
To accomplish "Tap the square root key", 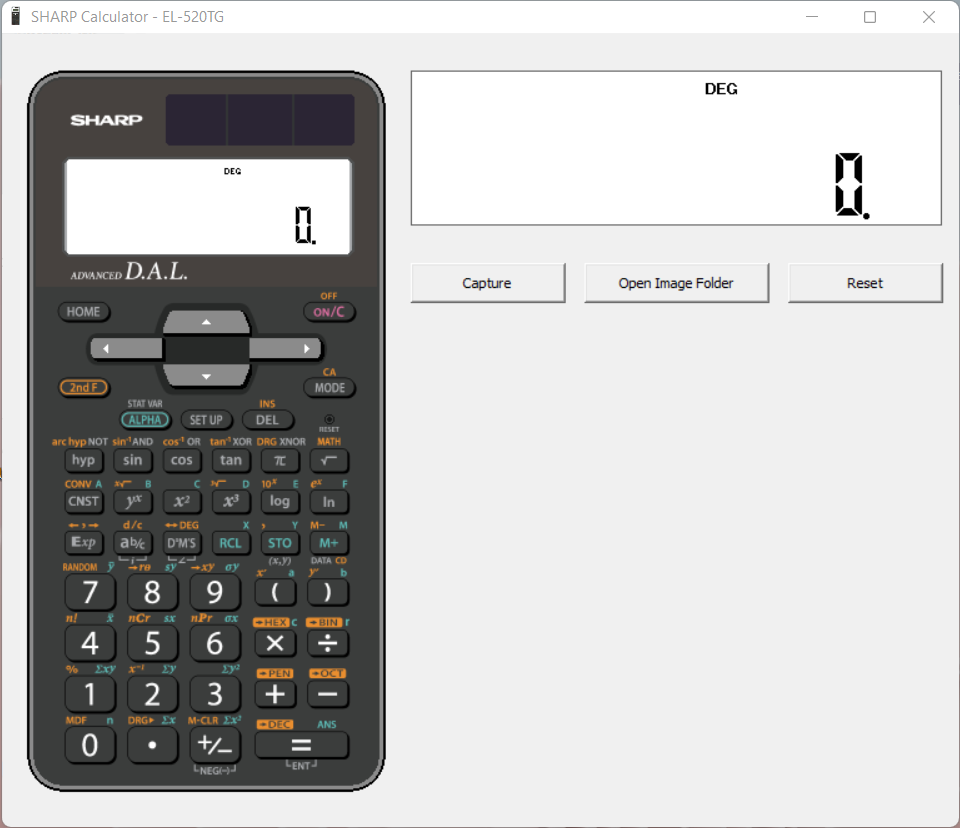I will 329,461.
